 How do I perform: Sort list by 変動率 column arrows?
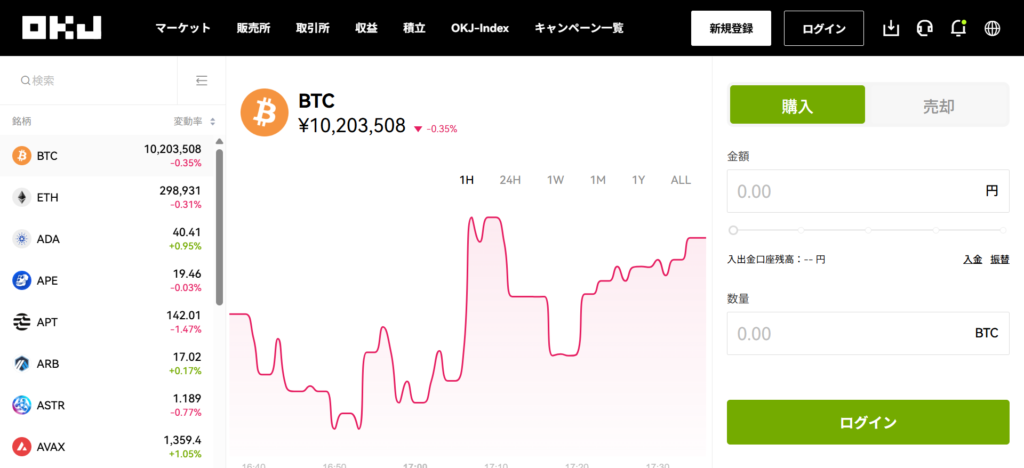pos(212,122)
